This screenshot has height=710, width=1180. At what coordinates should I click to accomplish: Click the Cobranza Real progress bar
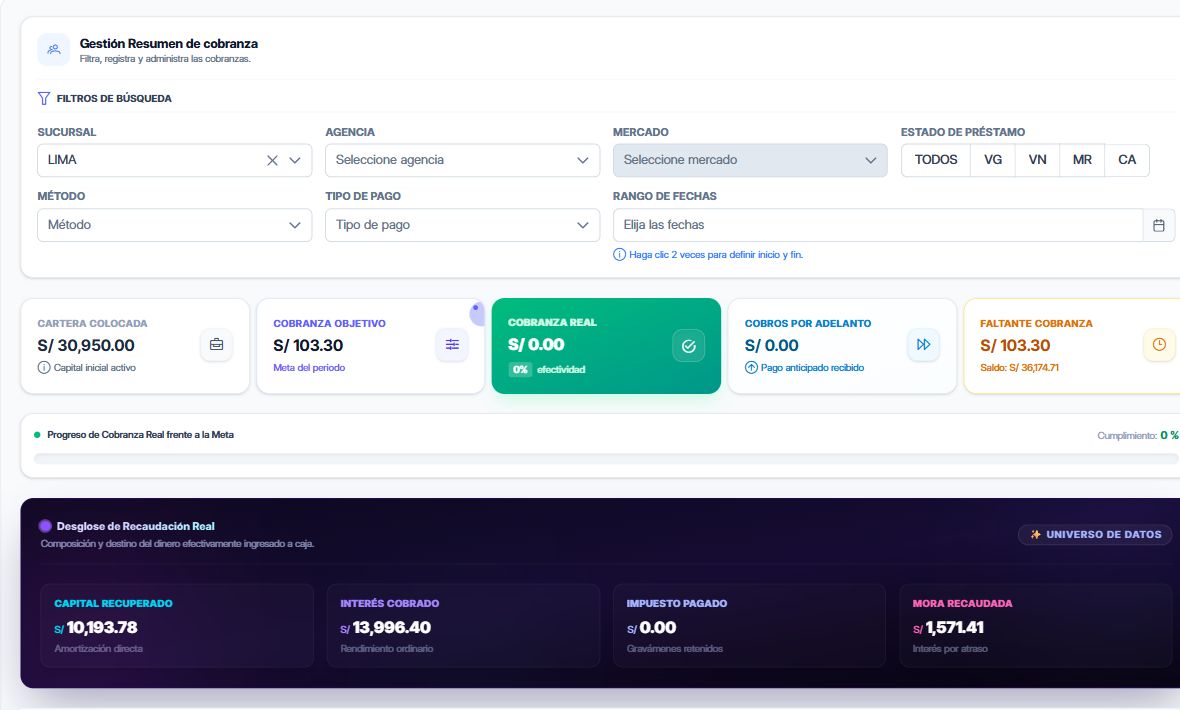click(x=607, y=459)
